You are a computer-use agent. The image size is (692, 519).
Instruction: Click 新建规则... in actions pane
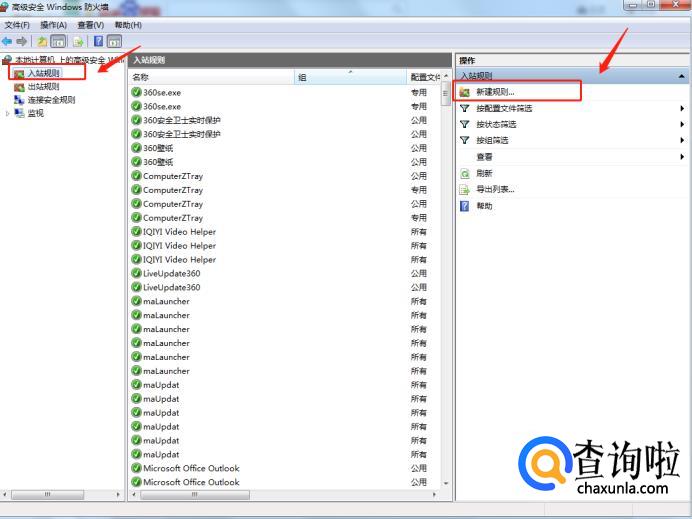(x=495, y=92)
